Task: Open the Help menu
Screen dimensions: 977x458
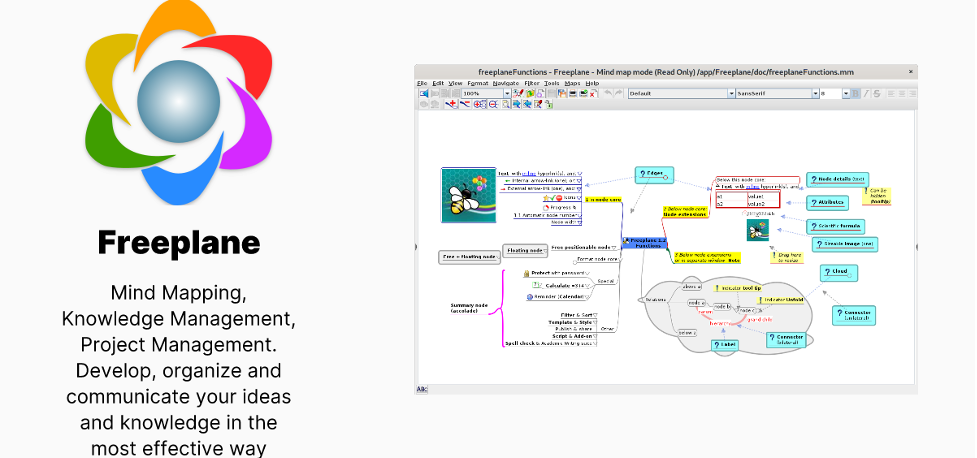Action: 592,83
